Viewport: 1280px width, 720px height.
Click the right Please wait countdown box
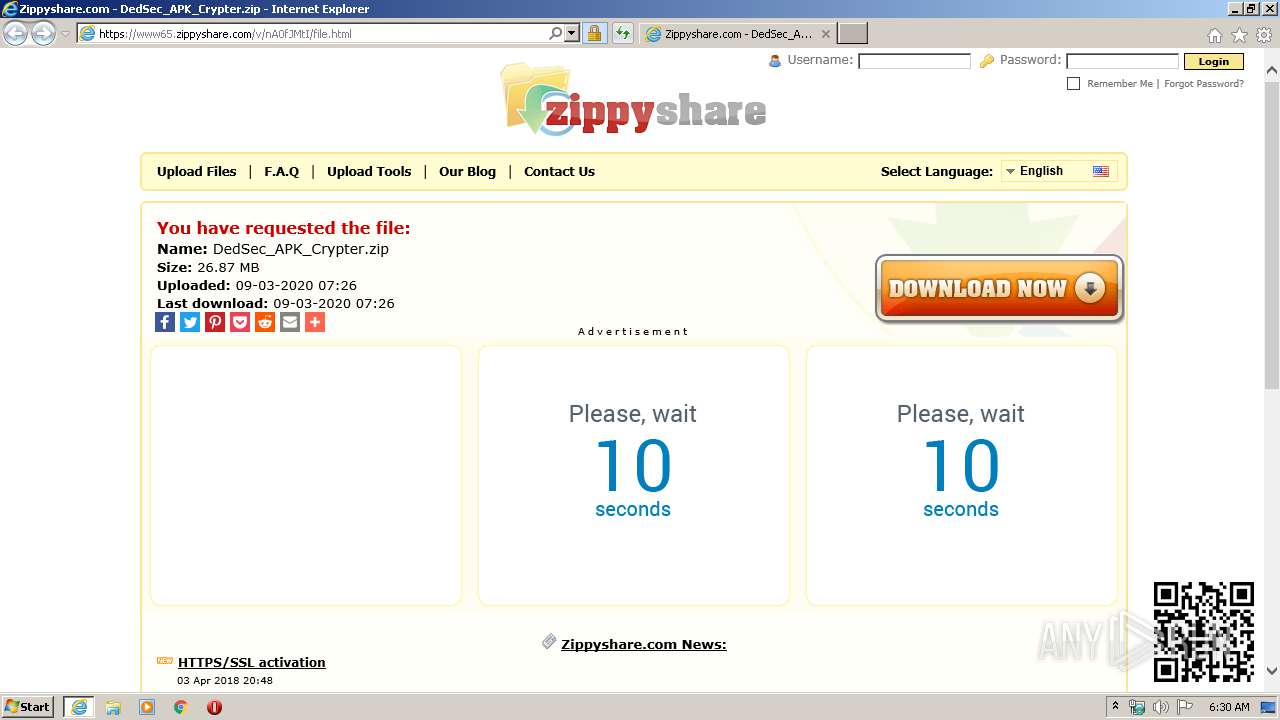(x=961, y=475)
